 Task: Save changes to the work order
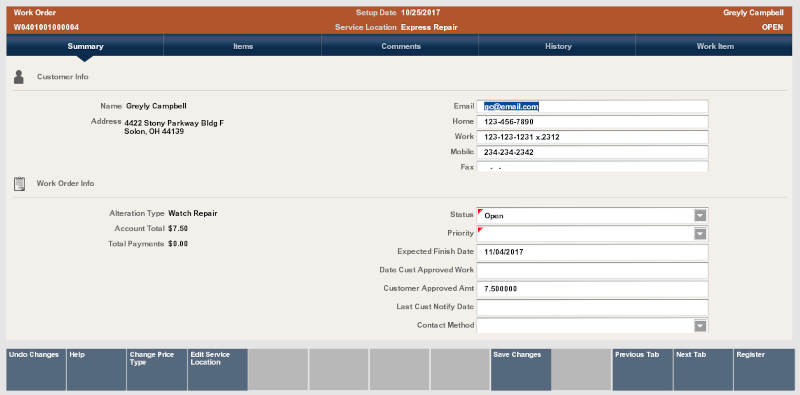click(521, 369)
